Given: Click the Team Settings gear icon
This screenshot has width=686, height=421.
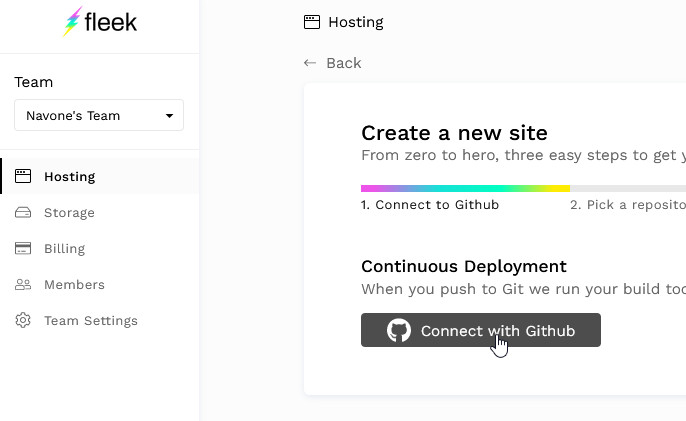Looking at the screenshot, I should [23, 321].
